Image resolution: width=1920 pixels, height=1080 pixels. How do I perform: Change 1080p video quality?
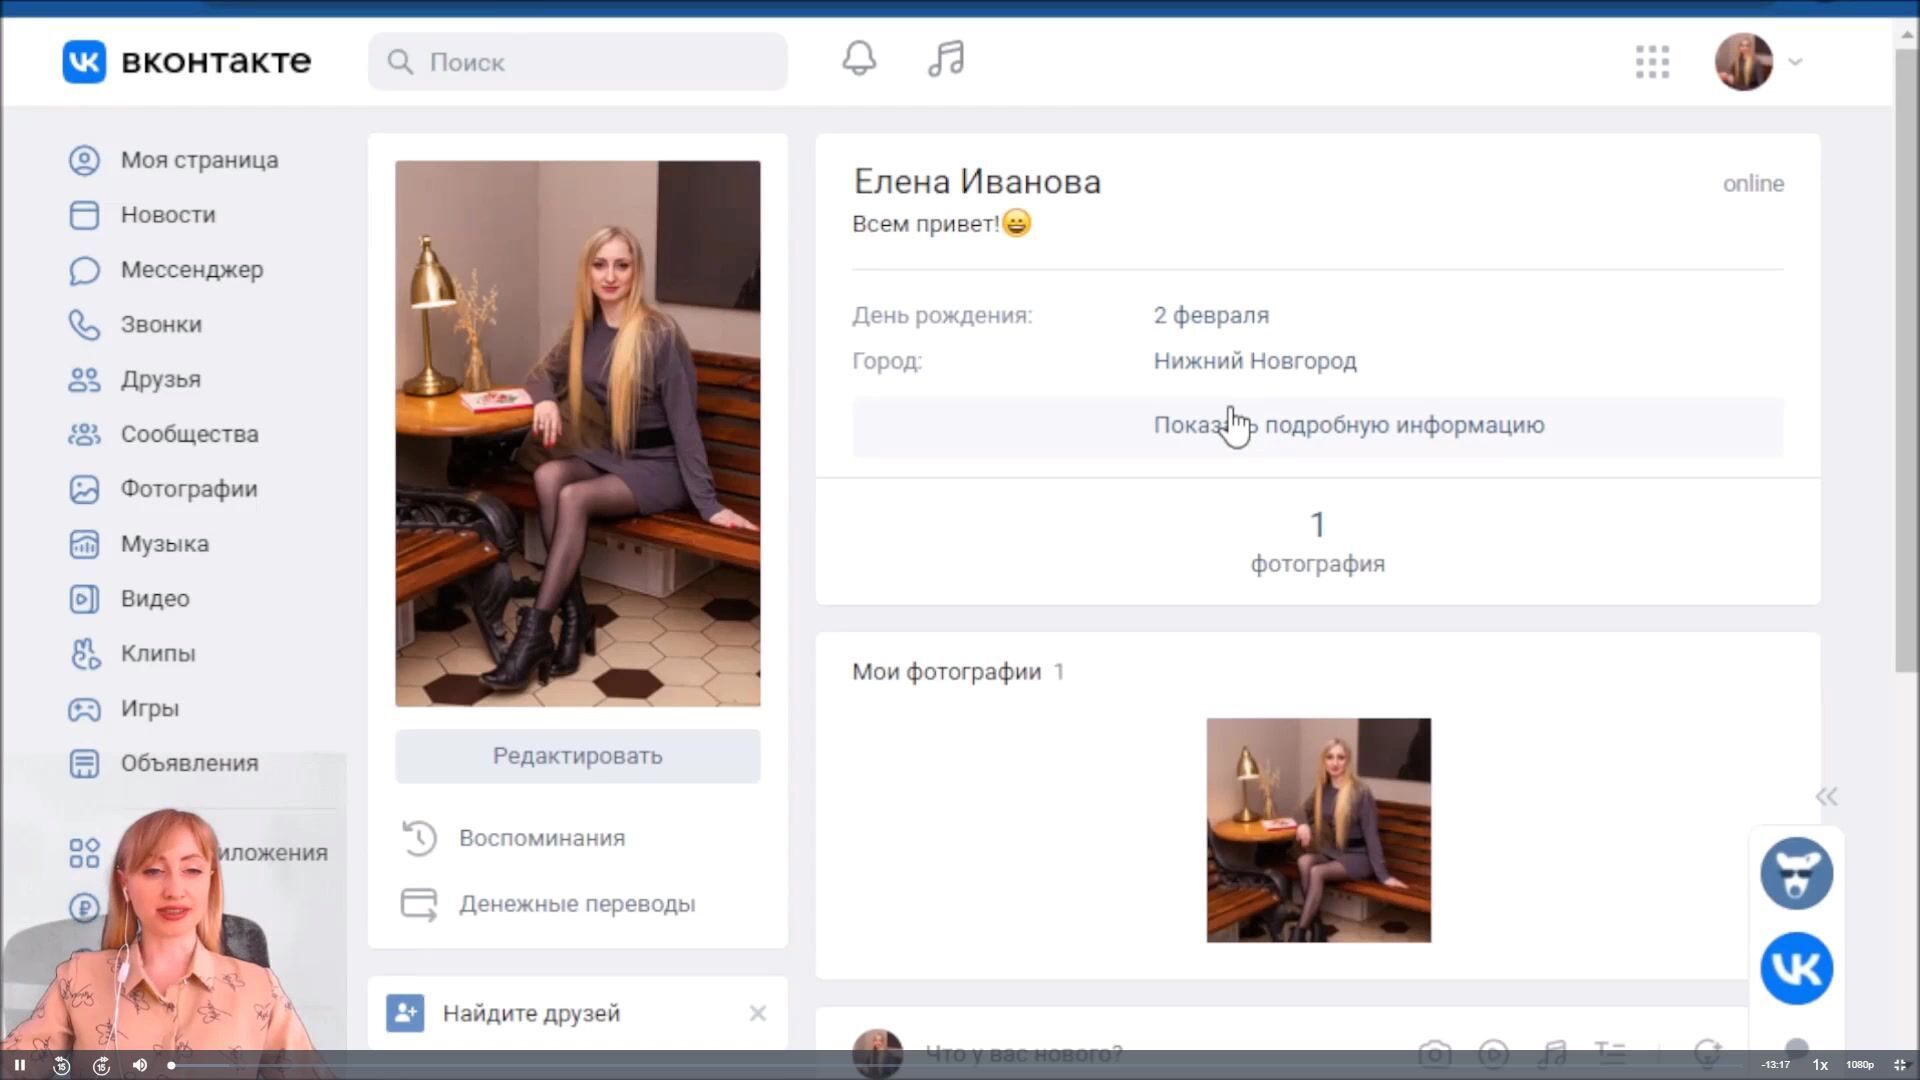(1859, 1065)
